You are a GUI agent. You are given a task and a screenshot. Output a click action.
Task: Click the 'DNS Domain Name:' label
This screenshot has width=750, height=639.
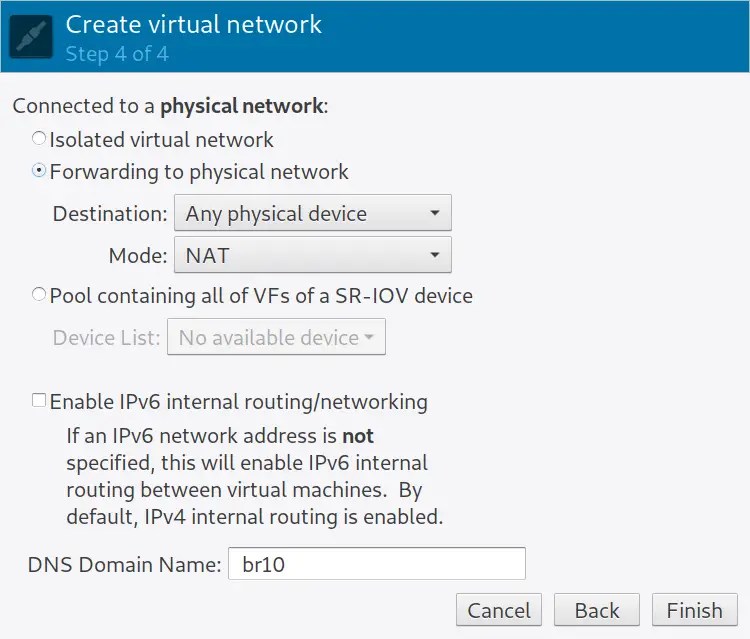pyautogui.click(x=124, y=564)
